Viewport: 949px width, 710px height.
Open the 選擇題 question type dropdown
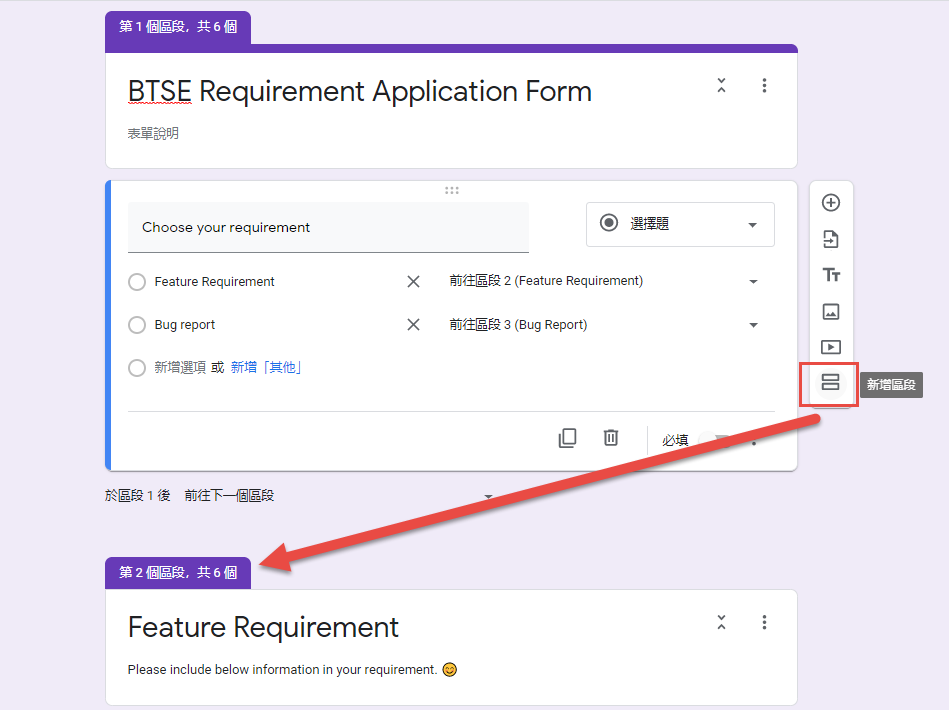pos(680,224)
